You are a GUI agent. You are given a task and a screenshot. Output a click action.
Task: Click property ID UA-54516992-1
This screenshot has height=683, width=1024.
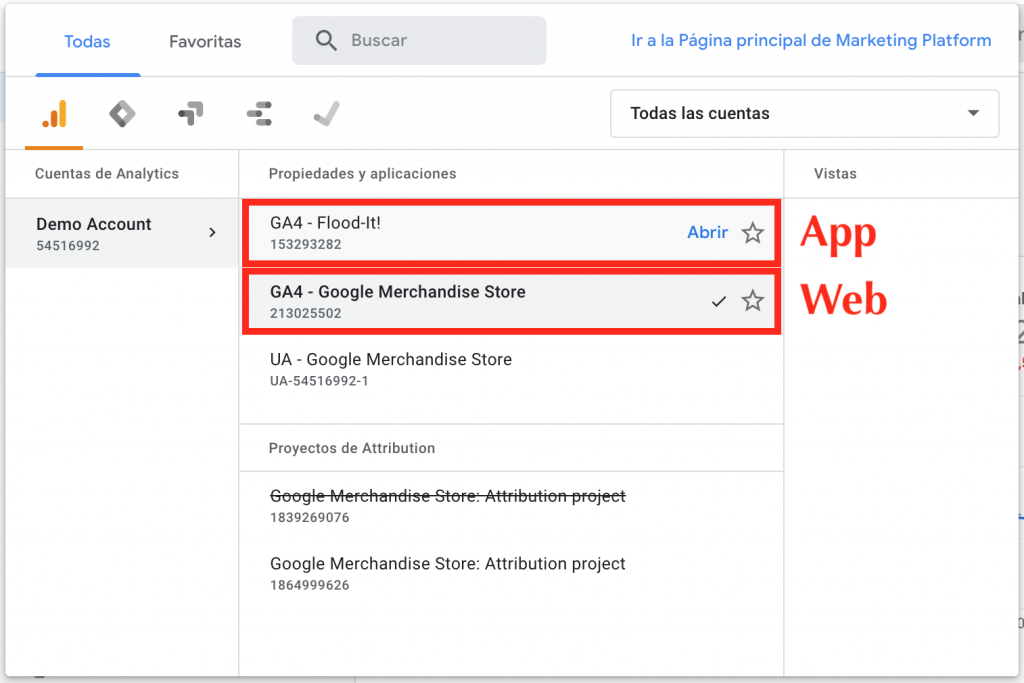[x=319, y=381]
